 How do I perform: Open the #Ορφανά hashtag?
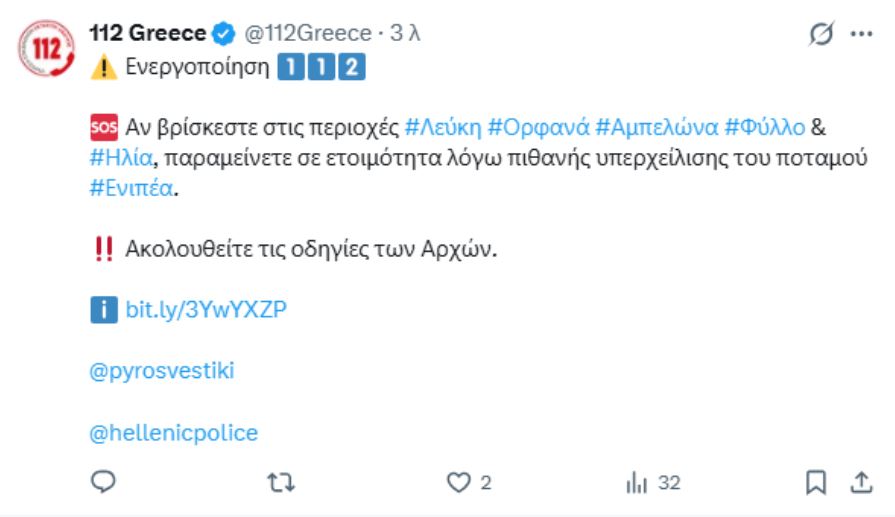tap(538, 127)
